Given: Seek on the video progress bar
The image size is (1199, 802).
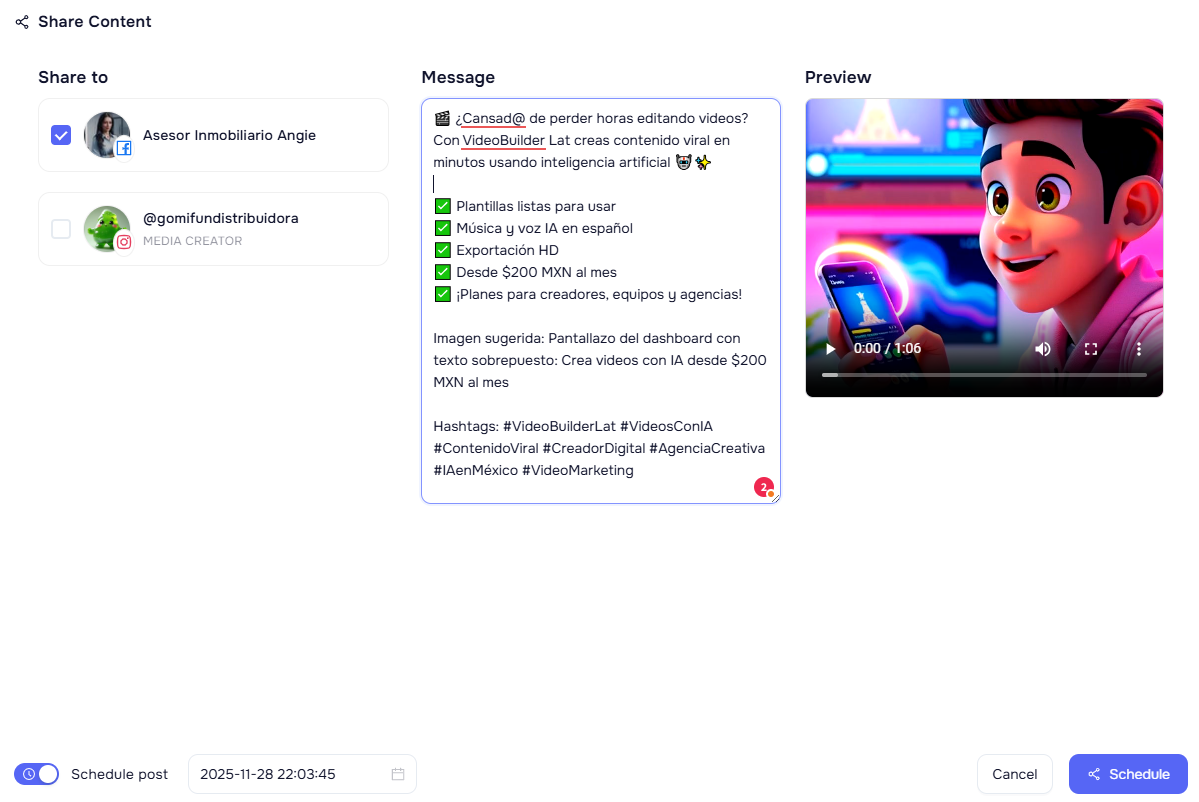Looking at the screenshot, I should pyautogui.click(x=984, y=375).
